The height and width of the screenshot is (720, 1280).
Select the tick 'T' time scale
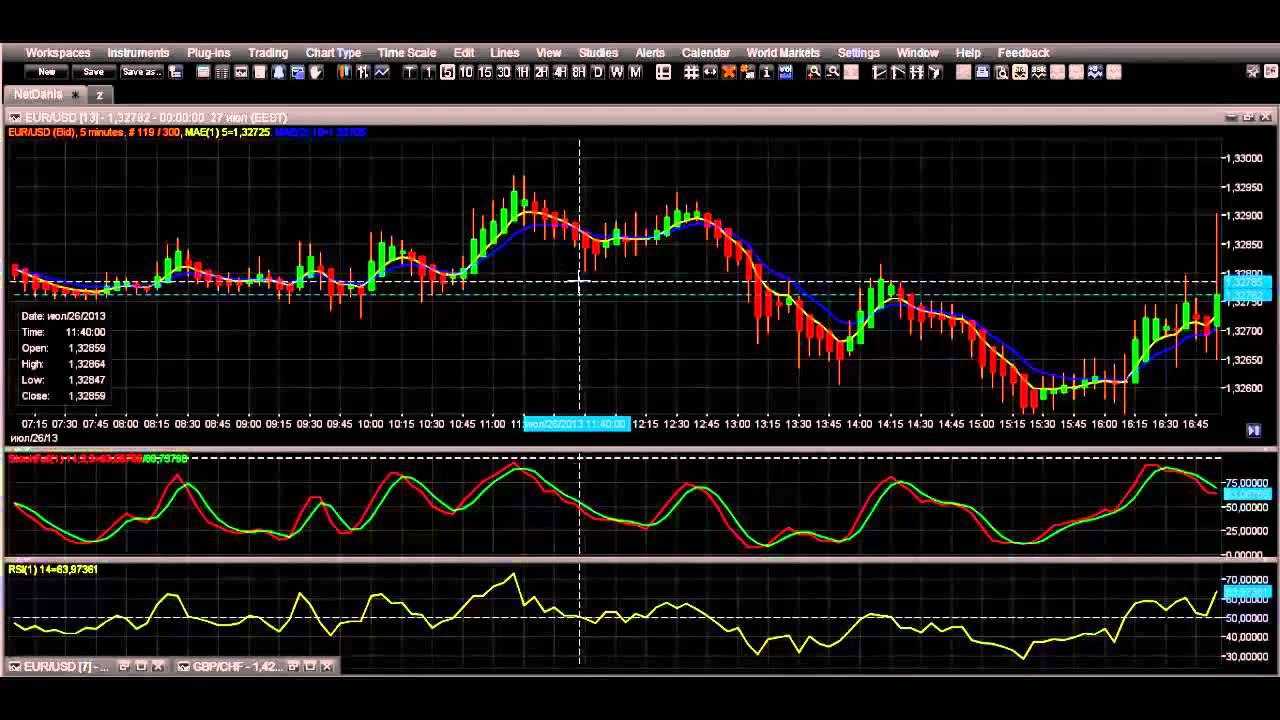tap(410, 72)
